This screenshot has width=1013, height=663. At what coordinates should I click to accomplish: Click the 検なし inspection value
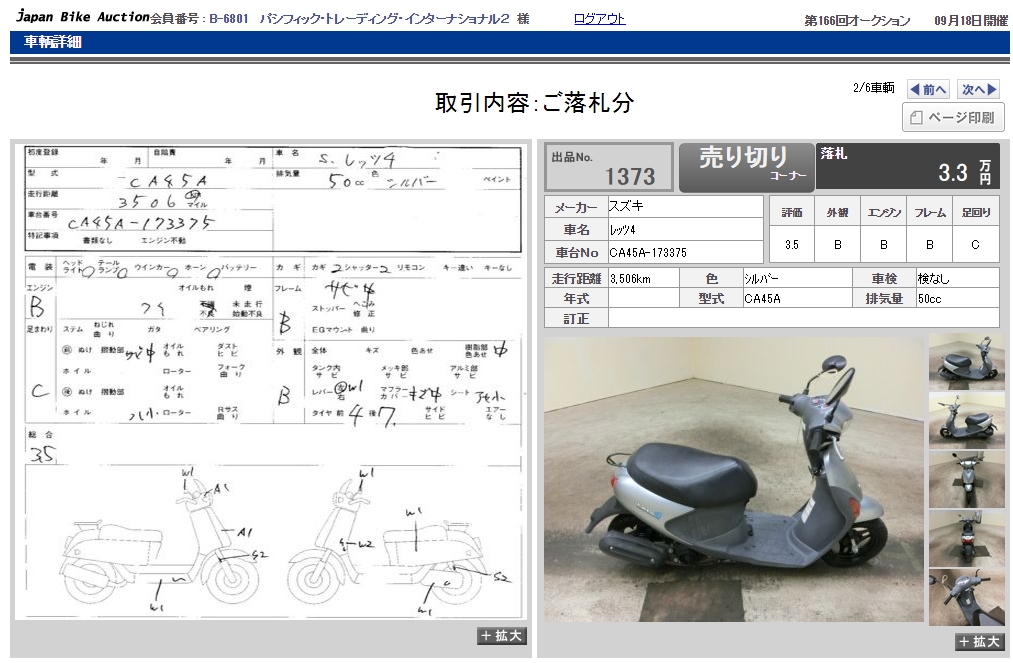(x=958, y=279)
